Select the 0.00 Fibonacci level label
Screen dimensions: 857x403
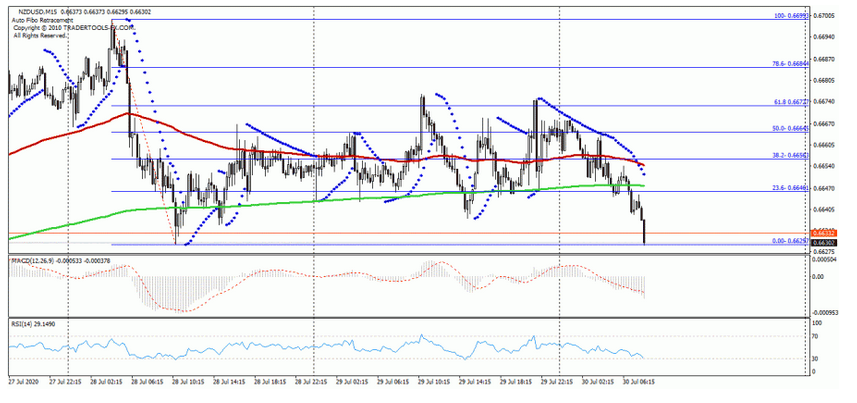click(x=789, y=241)
